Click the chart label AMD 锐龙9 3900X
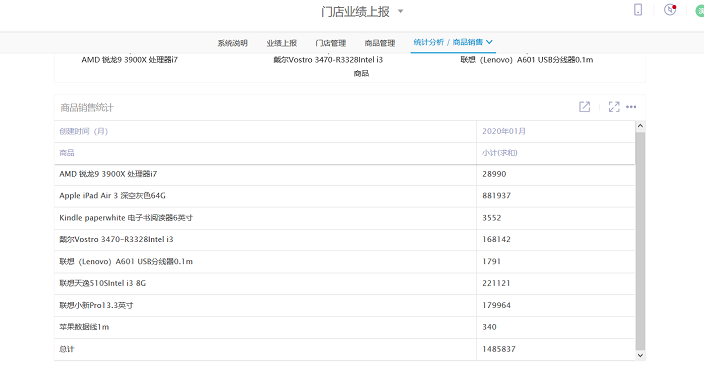The height and width of the screenshot is (390, 704). [x=129, y=60]
